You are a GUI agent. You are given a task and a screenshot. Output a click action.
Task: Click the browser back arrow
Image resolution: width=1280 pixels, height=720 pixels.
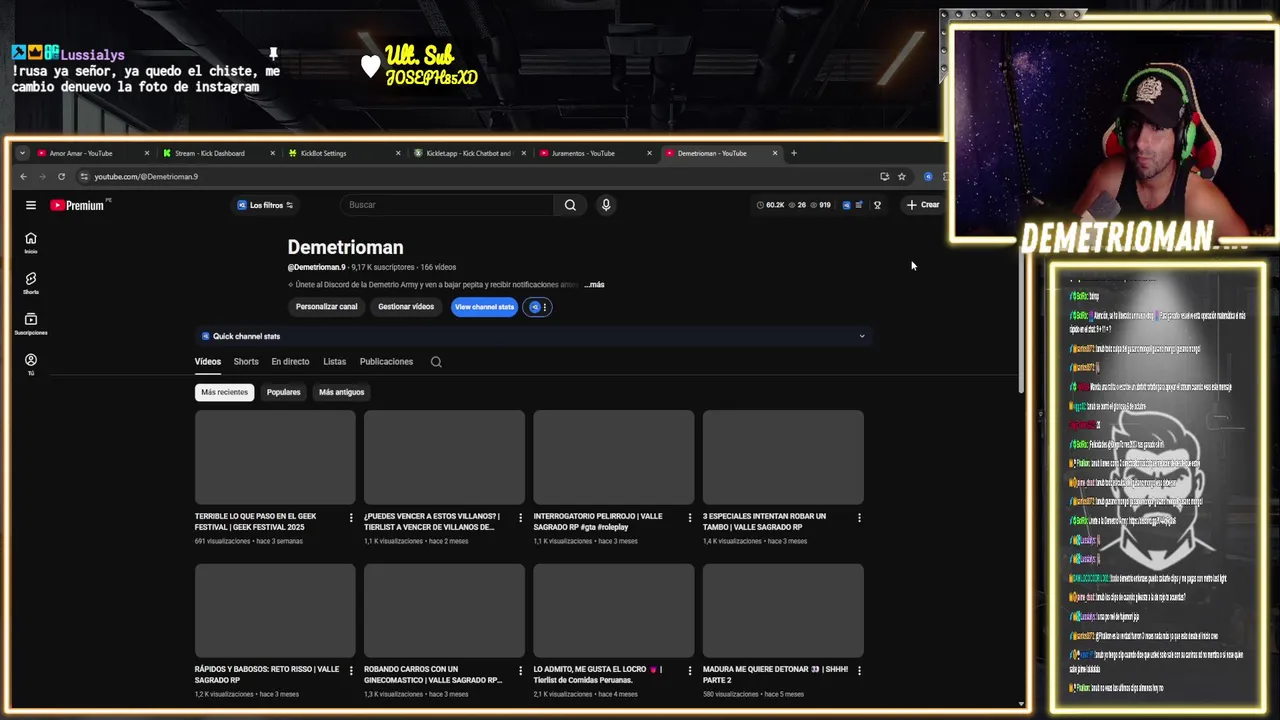pyautogui.click(x=24, y=177)
